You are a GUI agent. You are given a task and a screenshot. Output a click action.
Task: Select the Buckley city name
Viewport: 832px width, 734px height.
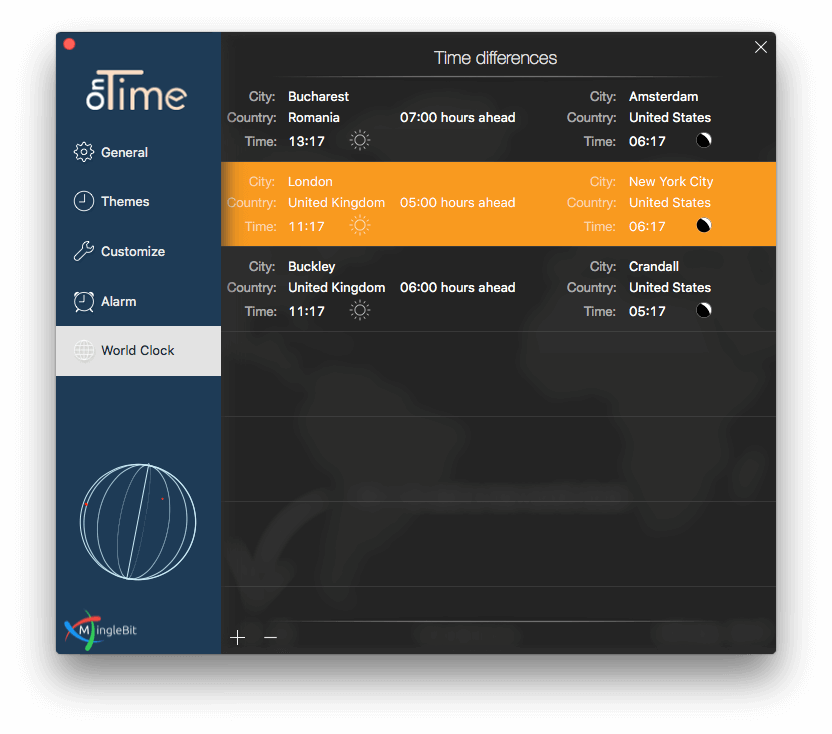[x=311, y=266]
